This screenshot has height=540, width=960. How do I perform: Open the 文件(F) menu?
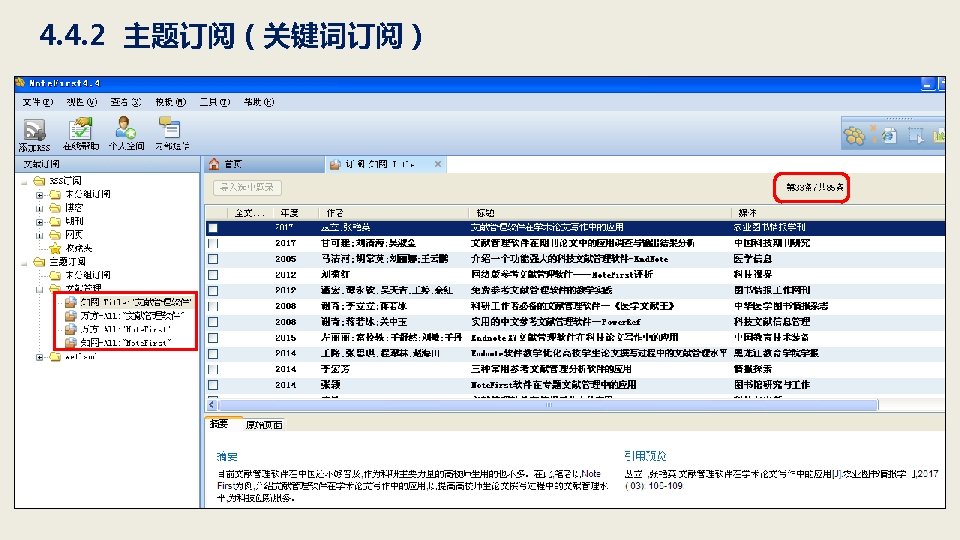pos(38,102)
